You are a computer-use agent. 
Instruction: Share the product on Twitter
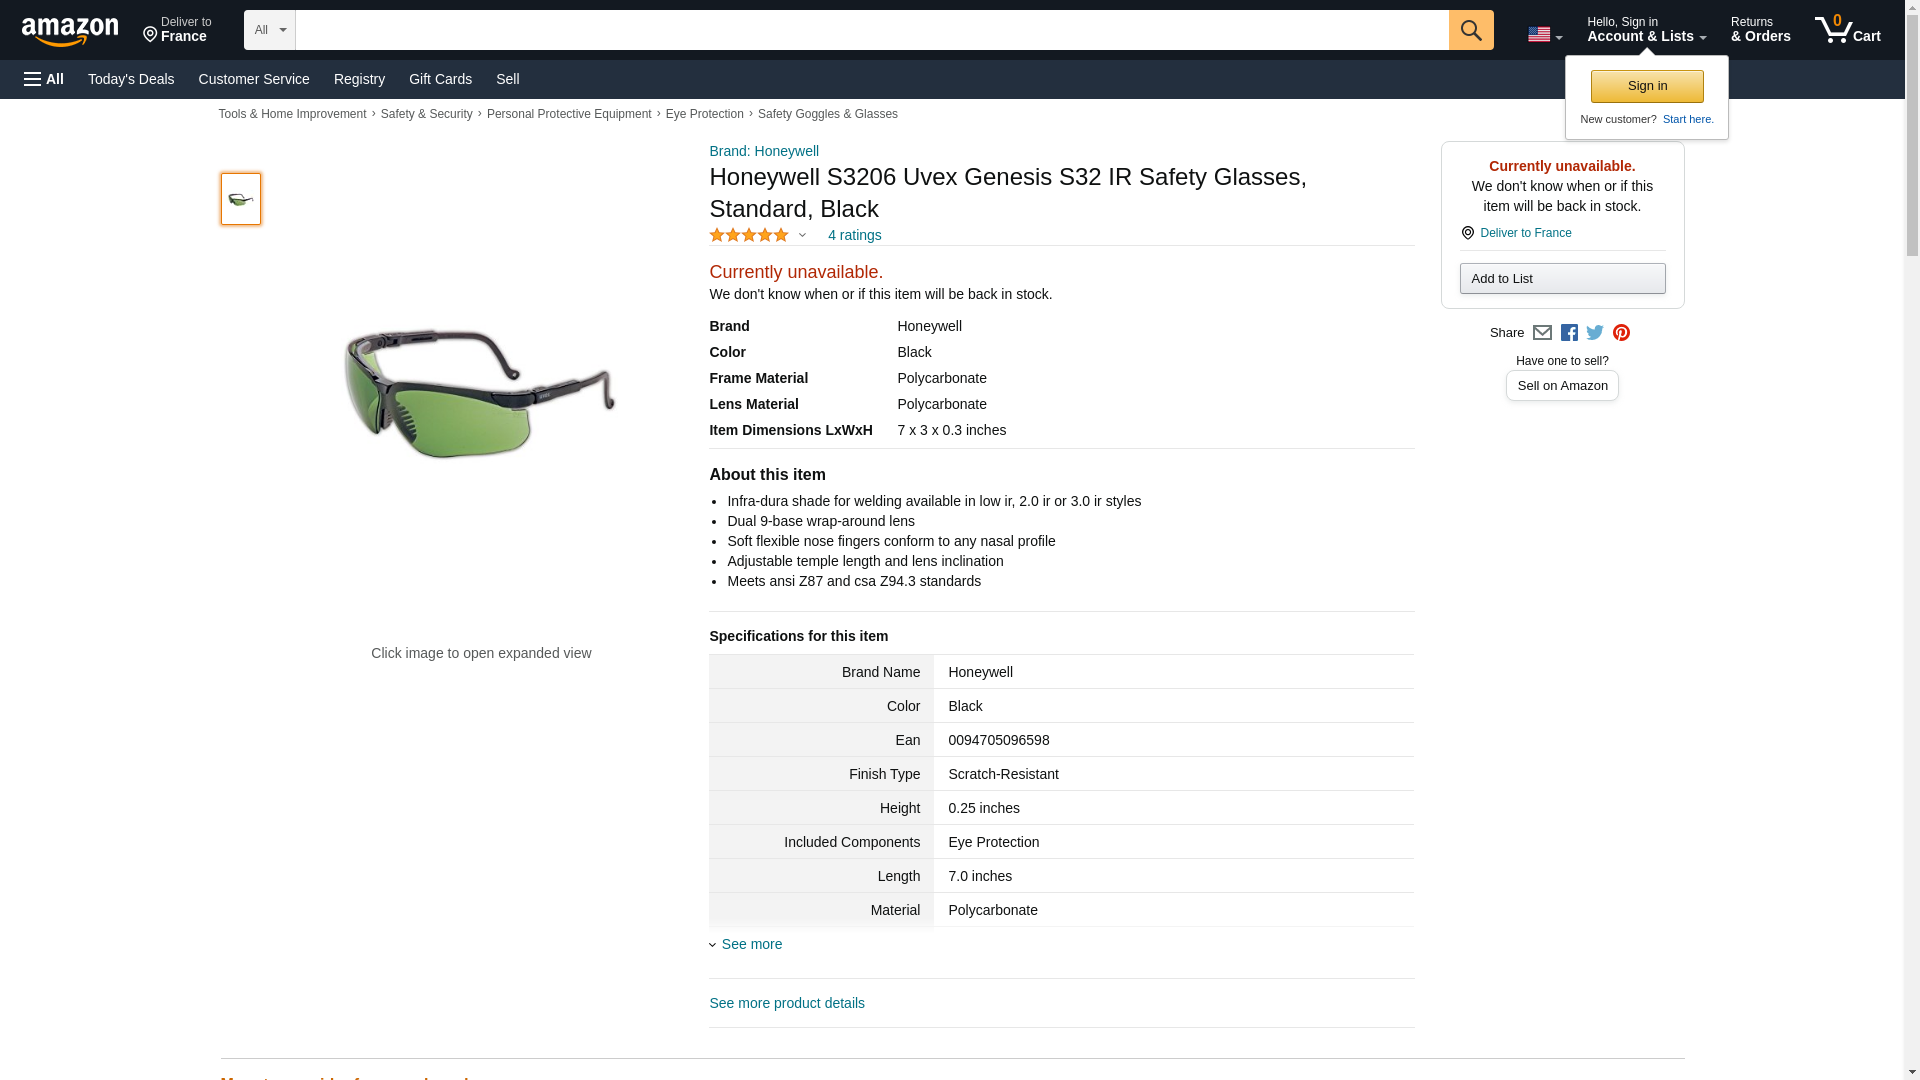pyautogui.click(x=1595, y=333)
